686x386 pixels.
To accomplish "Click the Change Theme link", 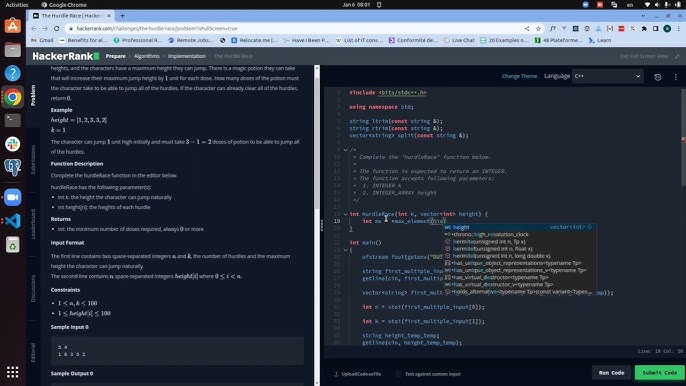I will pos(519,76).
